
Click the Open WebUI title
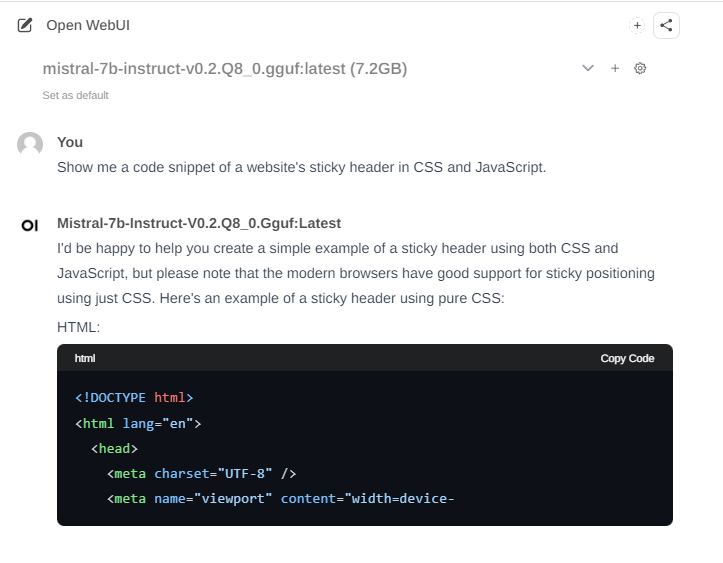coord(88,25)
